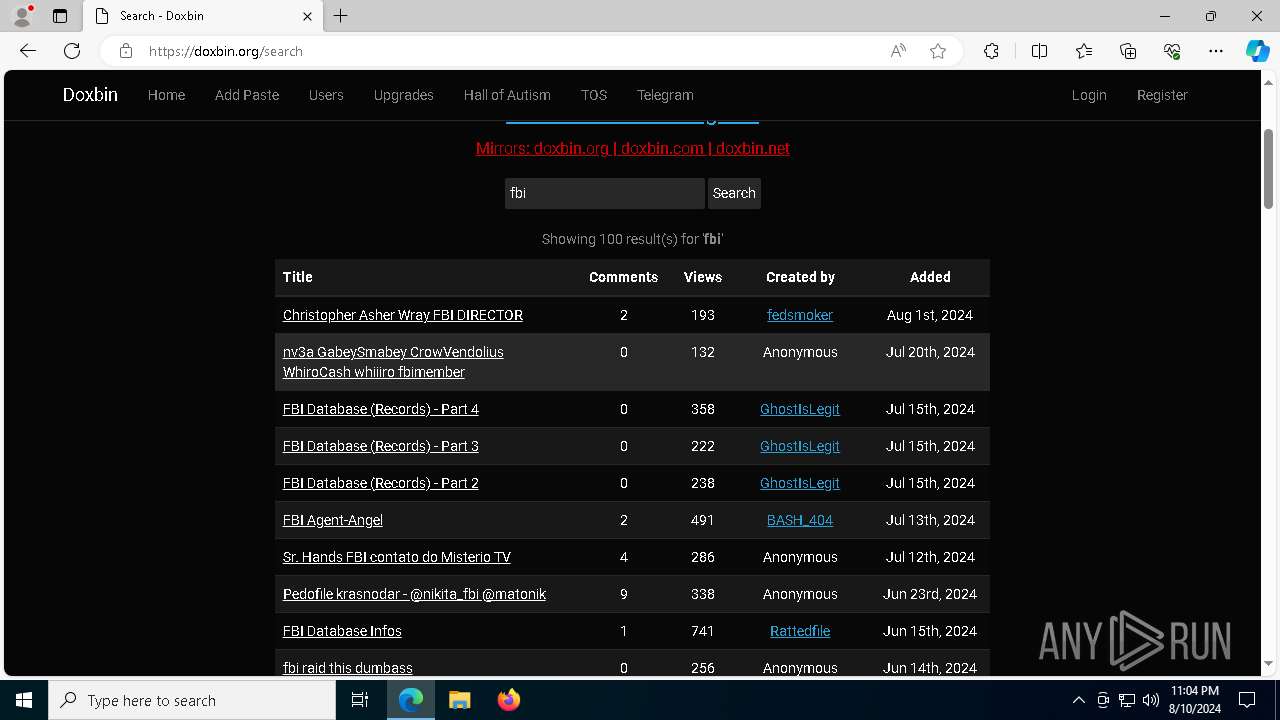This screenshot has height=720, width=1280.
Task: Click the Login link
Action: 1089,95
